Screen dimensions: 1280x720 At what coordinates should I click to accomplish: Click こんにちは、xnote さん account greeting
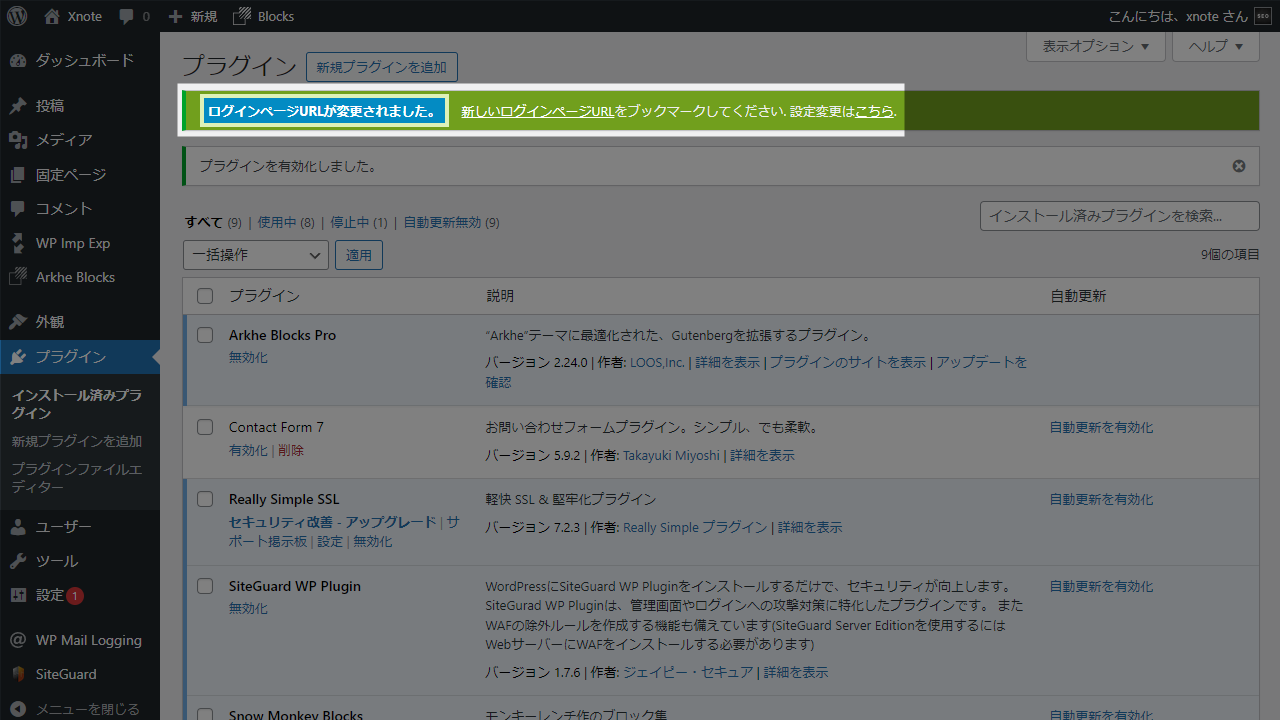point(1178,16)
